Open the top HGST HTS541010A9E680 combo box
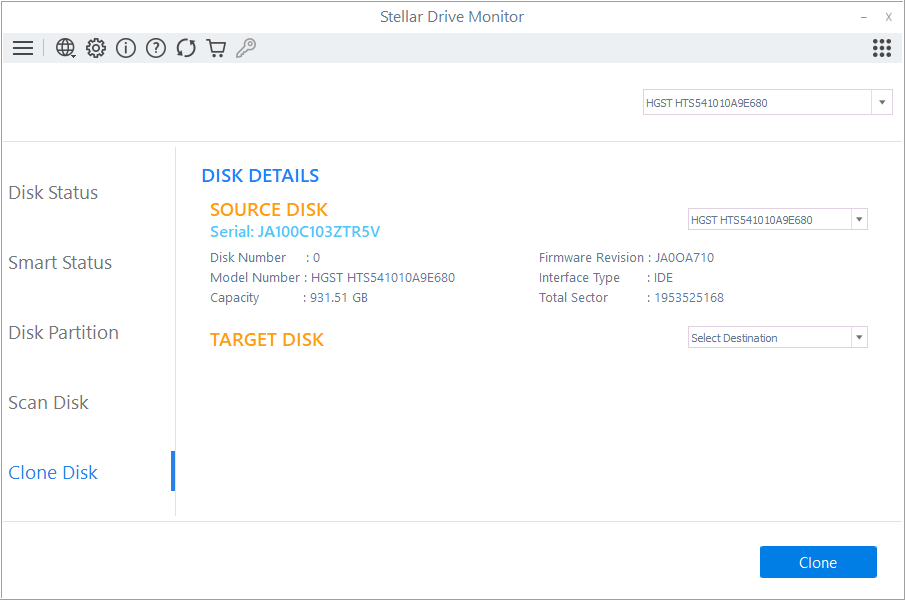The height and width of the screenshot is (600, 905). pos(768,103)
